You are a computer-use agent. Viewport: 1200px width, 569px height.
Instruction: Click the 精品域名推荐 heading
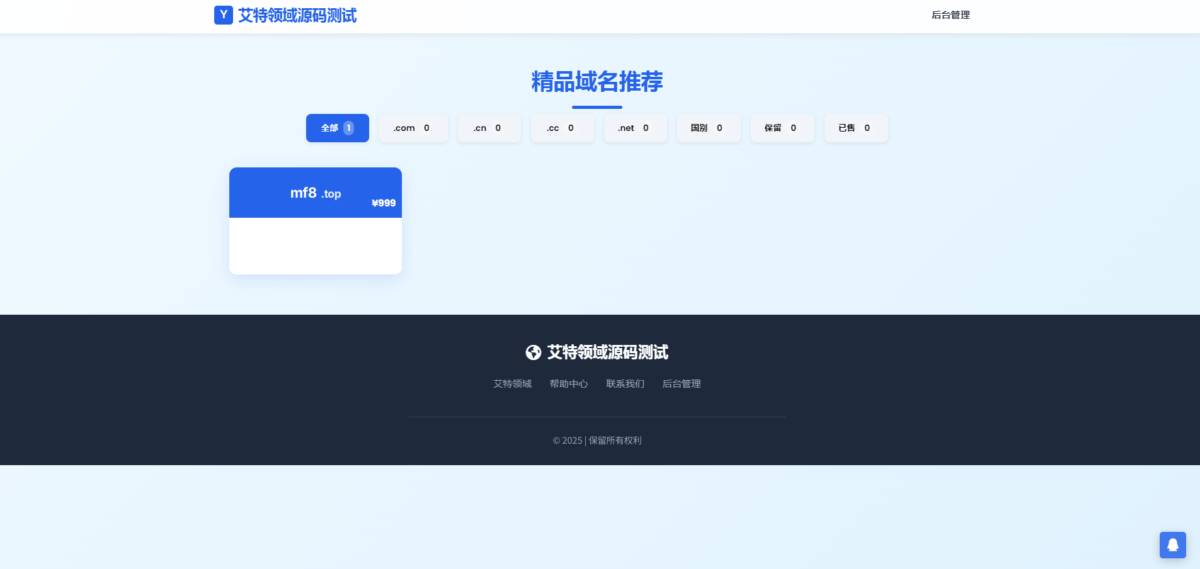(x=597, y=82)
